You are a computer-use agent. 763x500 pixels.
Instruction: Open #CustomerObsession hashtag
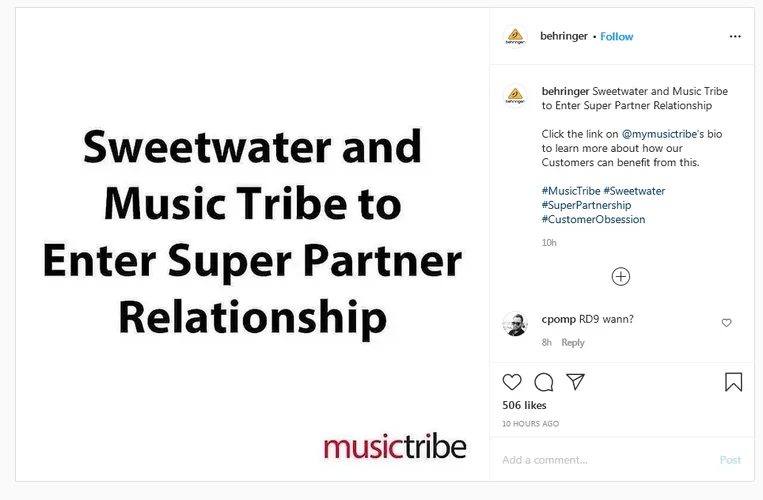pyautogui.click(x=593, y=219)
